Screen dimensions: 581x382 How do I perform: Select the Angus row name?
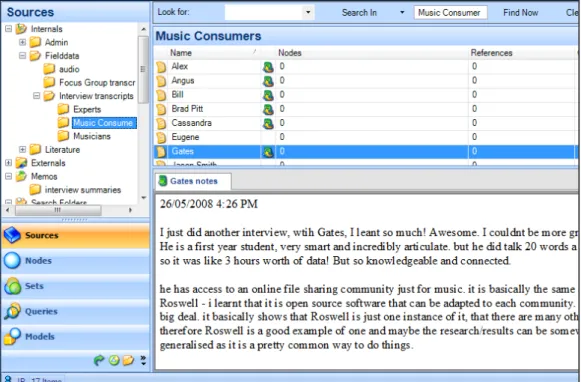(x=183, y=80)
